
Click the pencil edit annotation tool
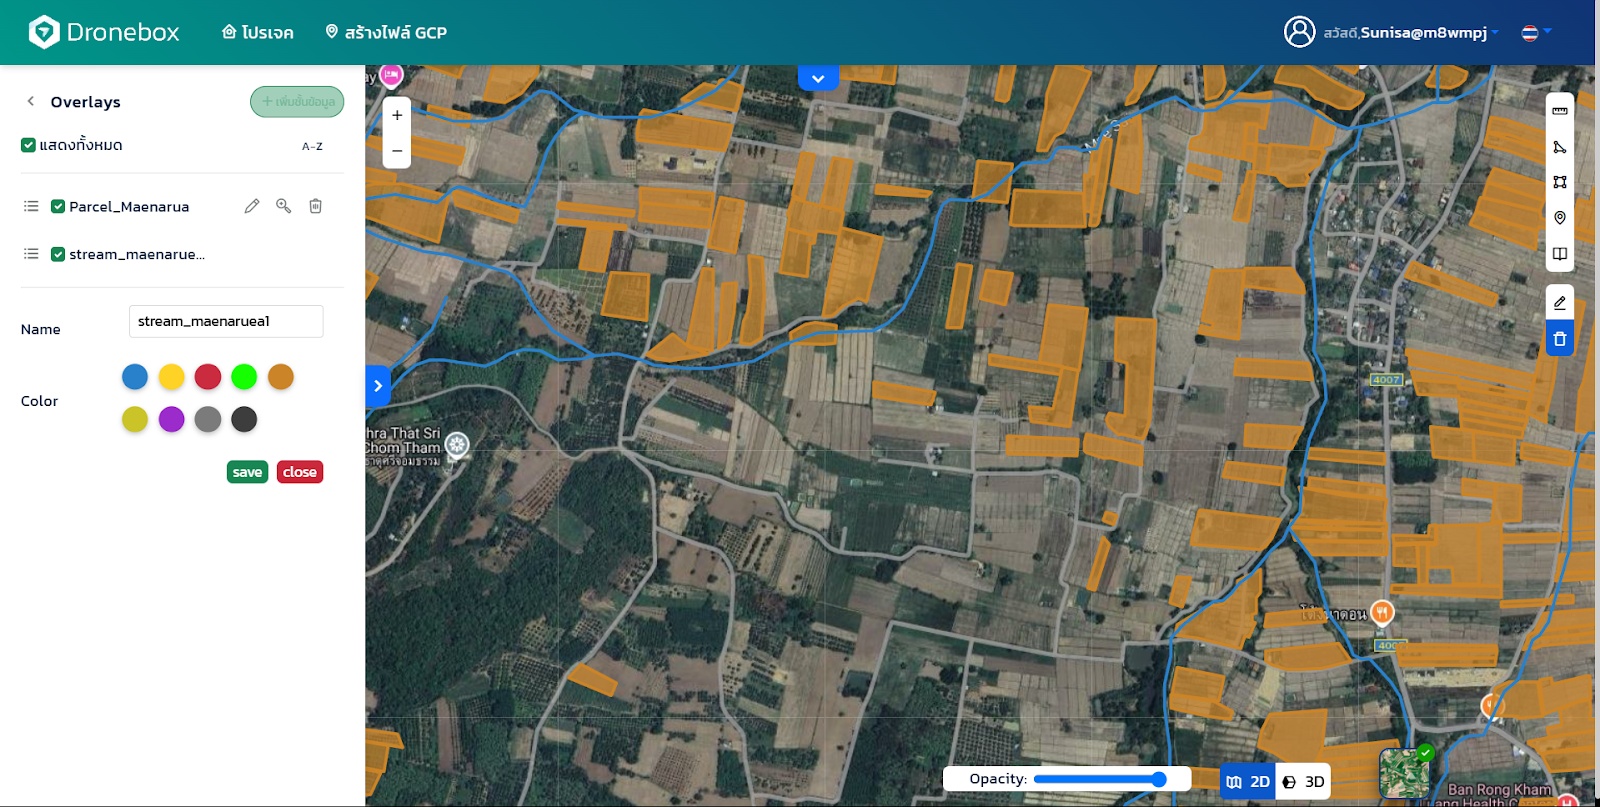[x=1560, y=303]
